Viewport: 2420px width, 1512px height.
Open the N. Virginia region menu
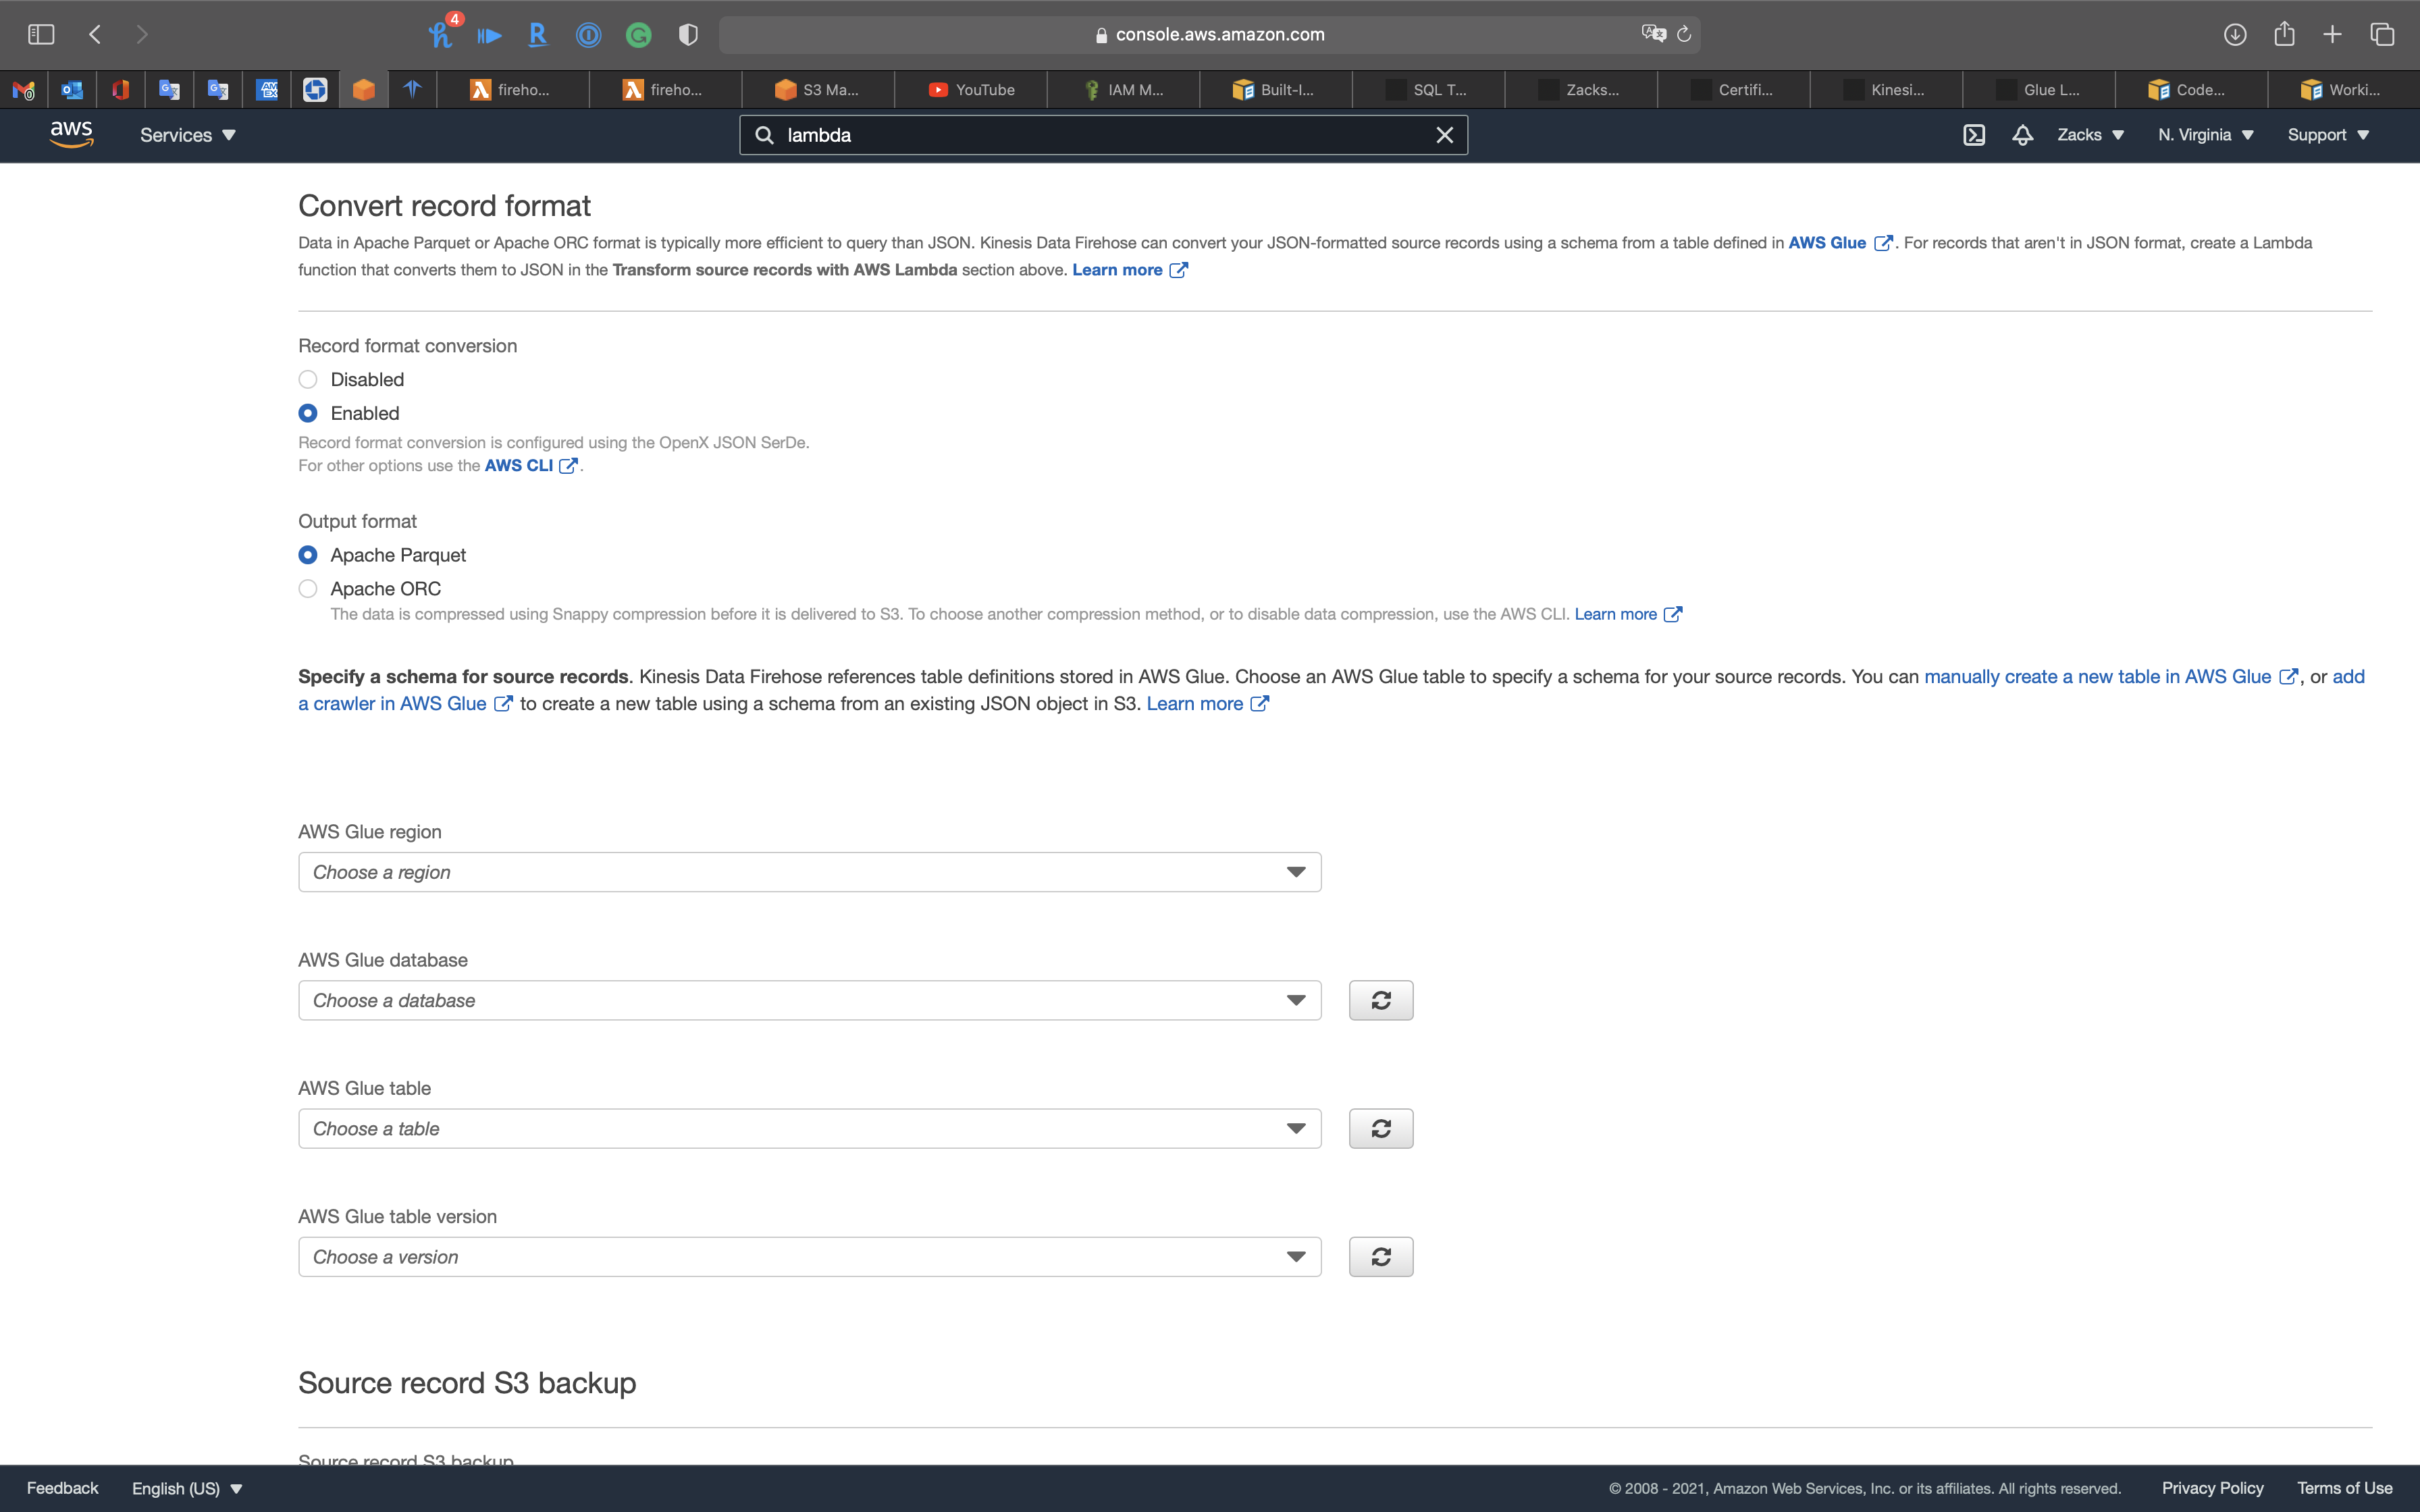coord(2205,135)
